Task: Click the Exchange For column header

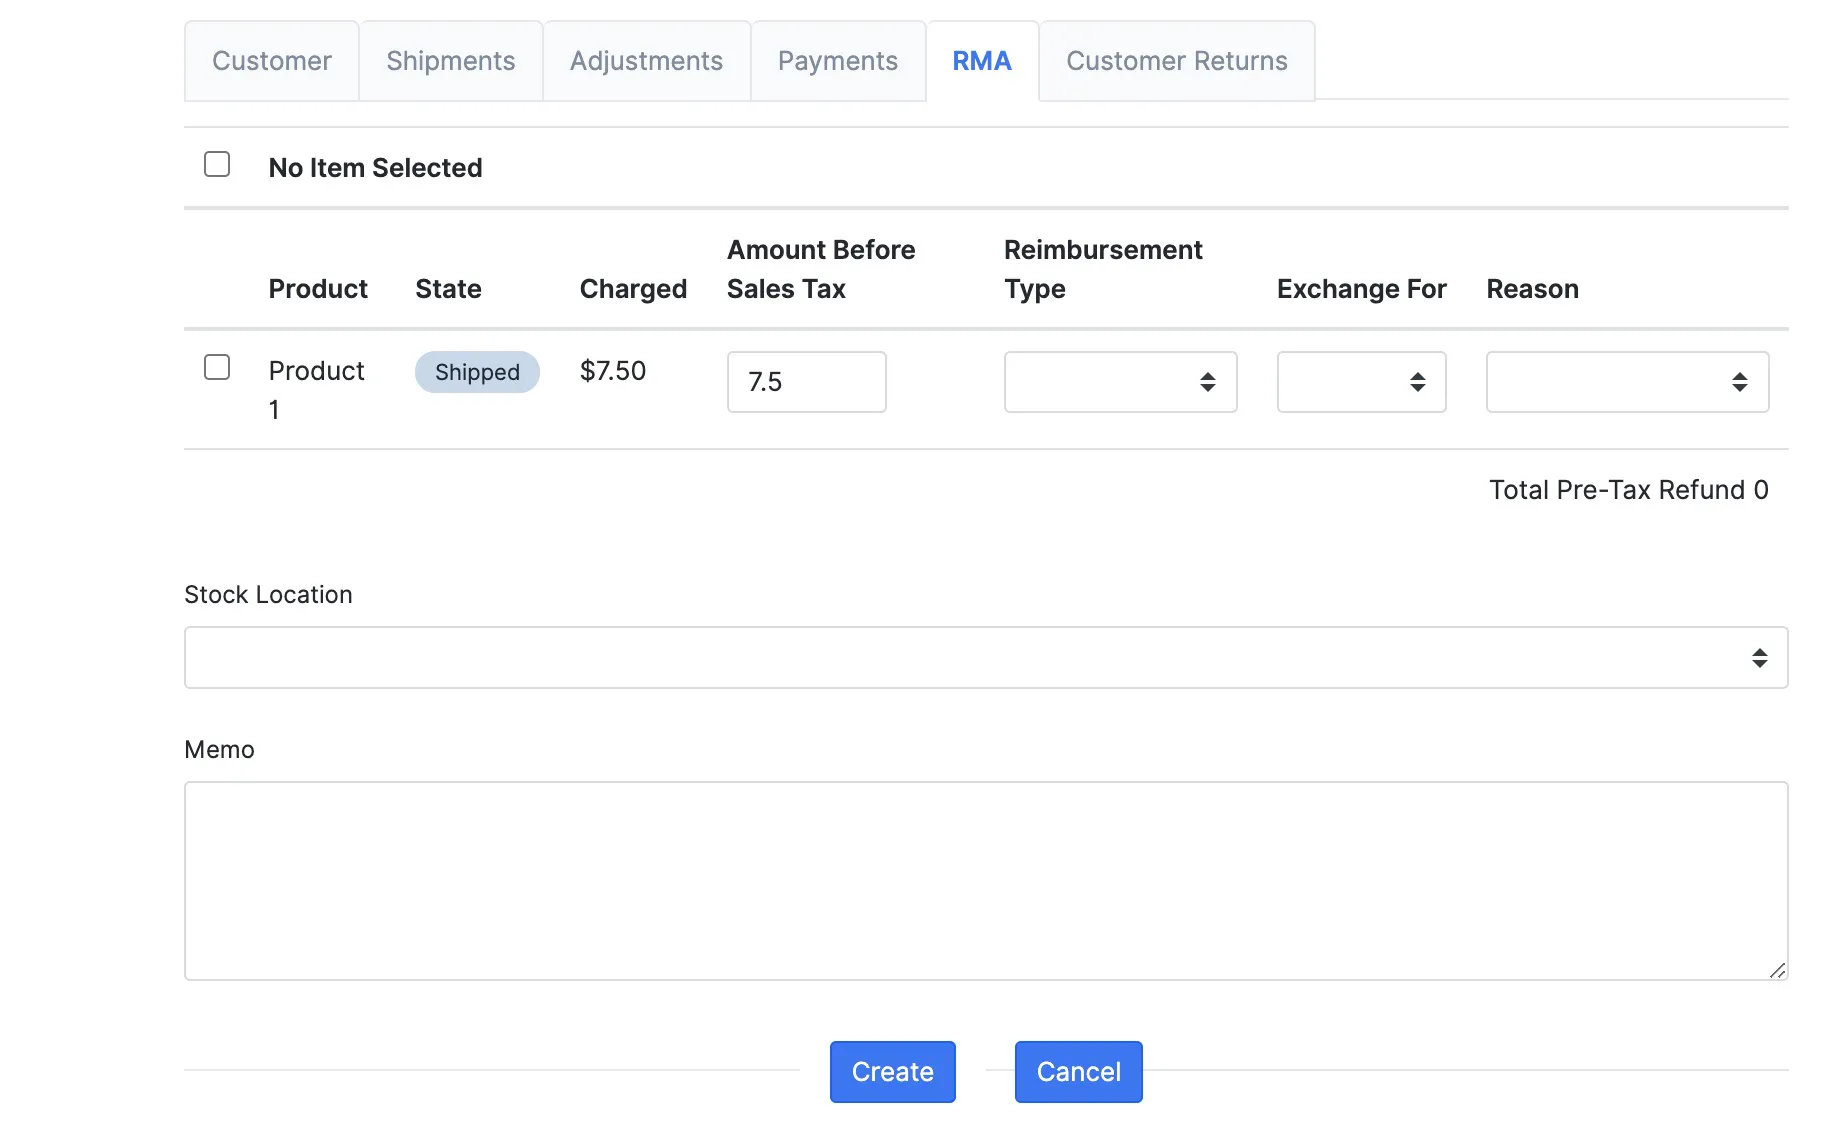Action: coord(1361,289)
